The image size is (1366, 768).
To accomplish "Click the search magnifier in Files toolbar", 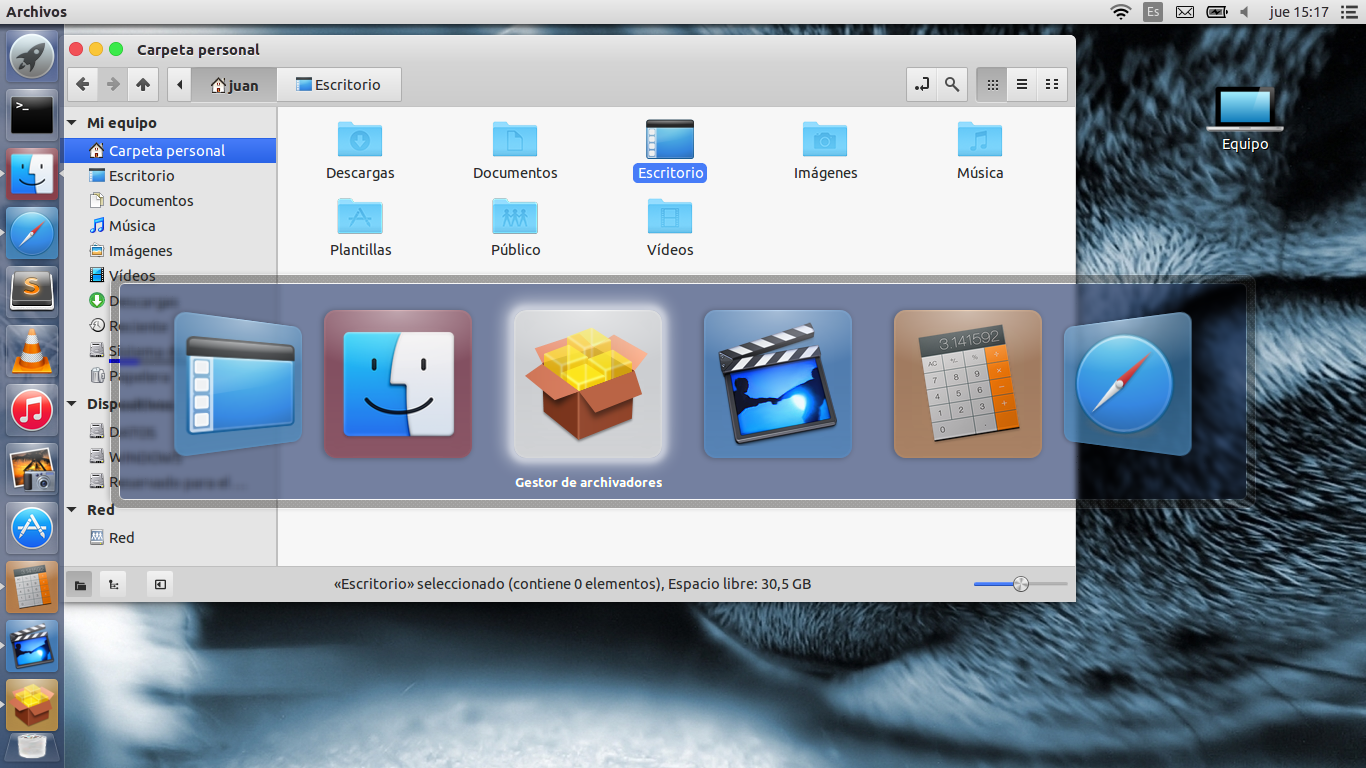I will point(952,85).
